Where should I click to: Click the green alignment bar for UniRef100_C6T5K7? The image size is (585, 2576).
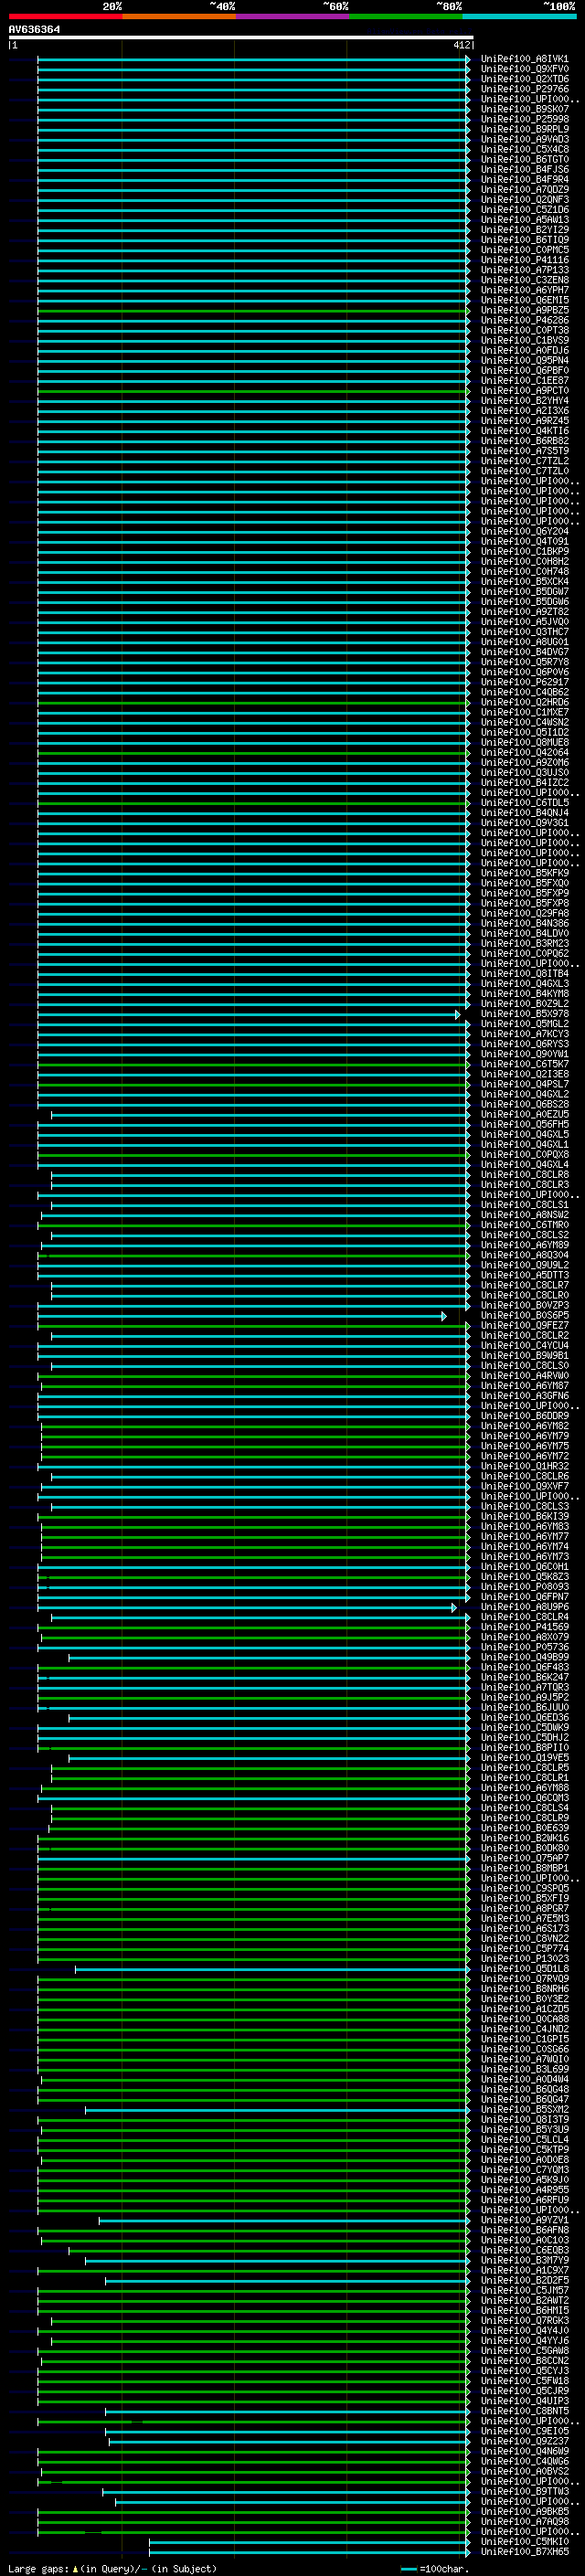[x=254, y=1064]
